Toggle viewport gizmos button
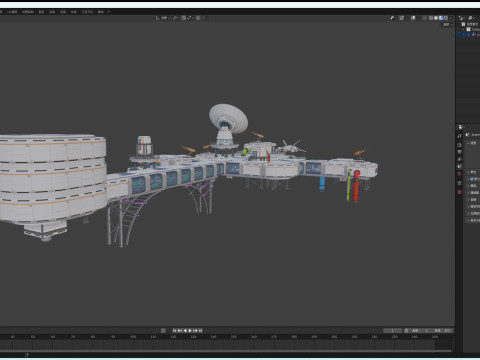This screenshot has height=360, width=480. [x=402, y=18]
